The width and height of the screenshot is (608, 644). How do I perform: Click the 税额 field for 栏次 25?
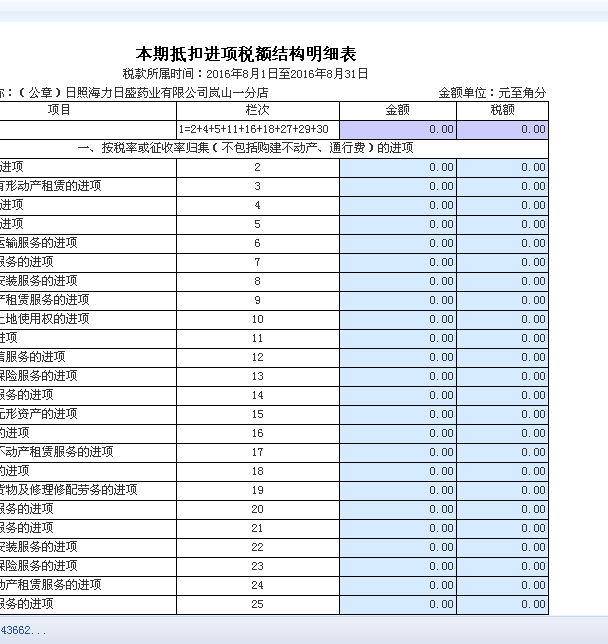click(502, 605)
